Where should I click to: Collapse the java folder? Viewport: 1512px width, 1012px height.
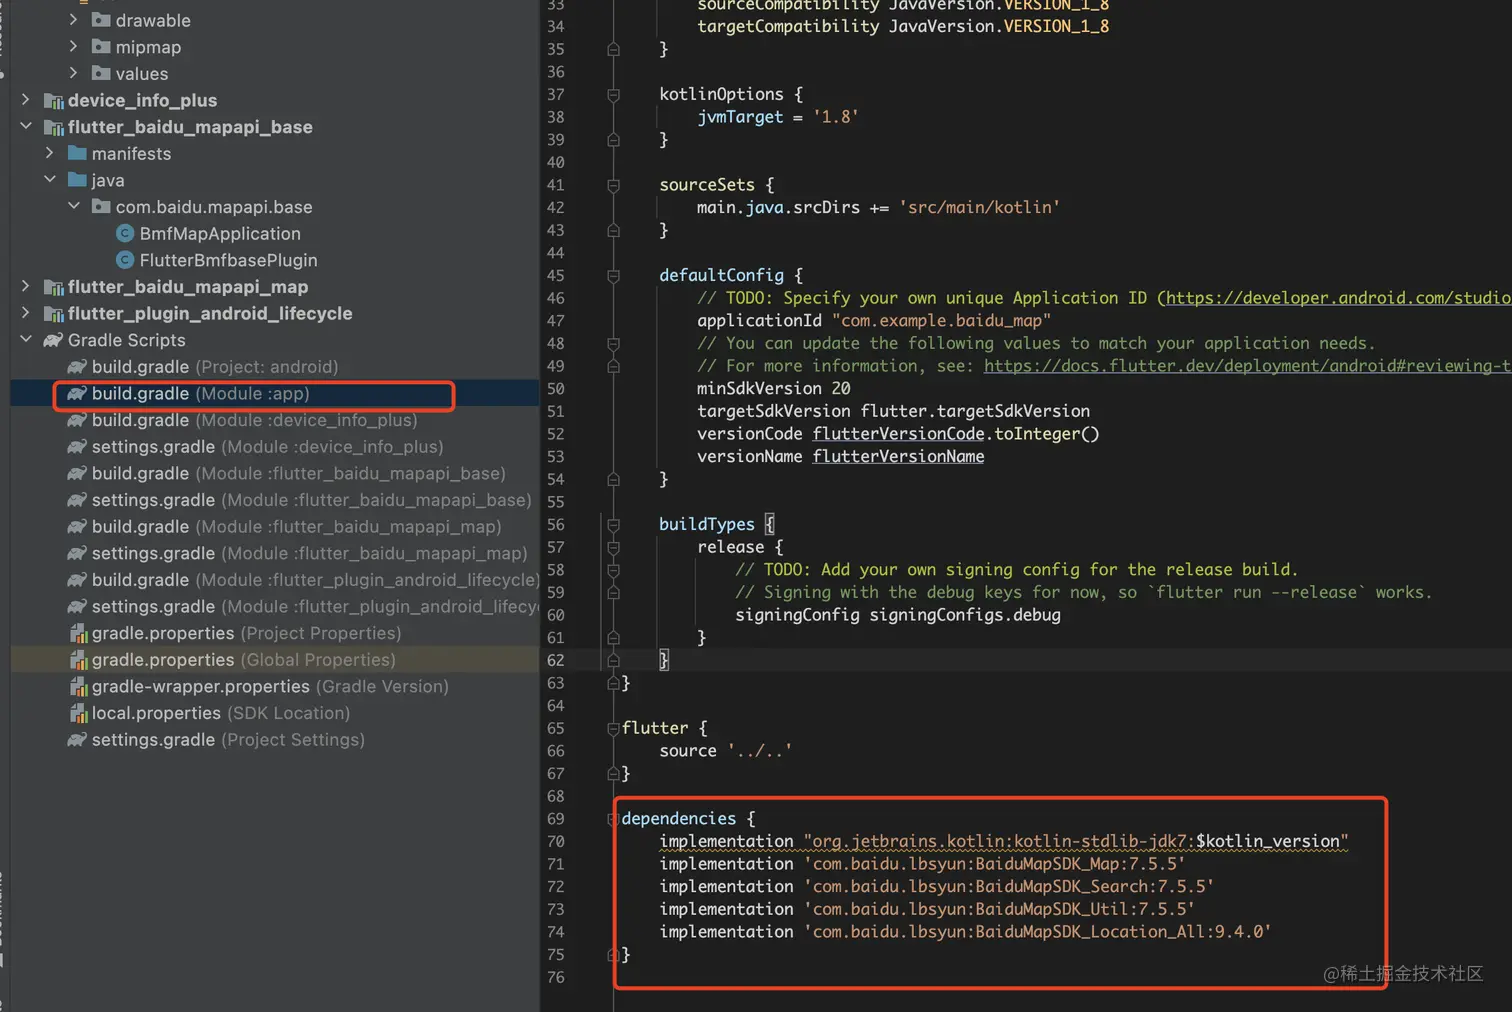click(x=49, y=179)
